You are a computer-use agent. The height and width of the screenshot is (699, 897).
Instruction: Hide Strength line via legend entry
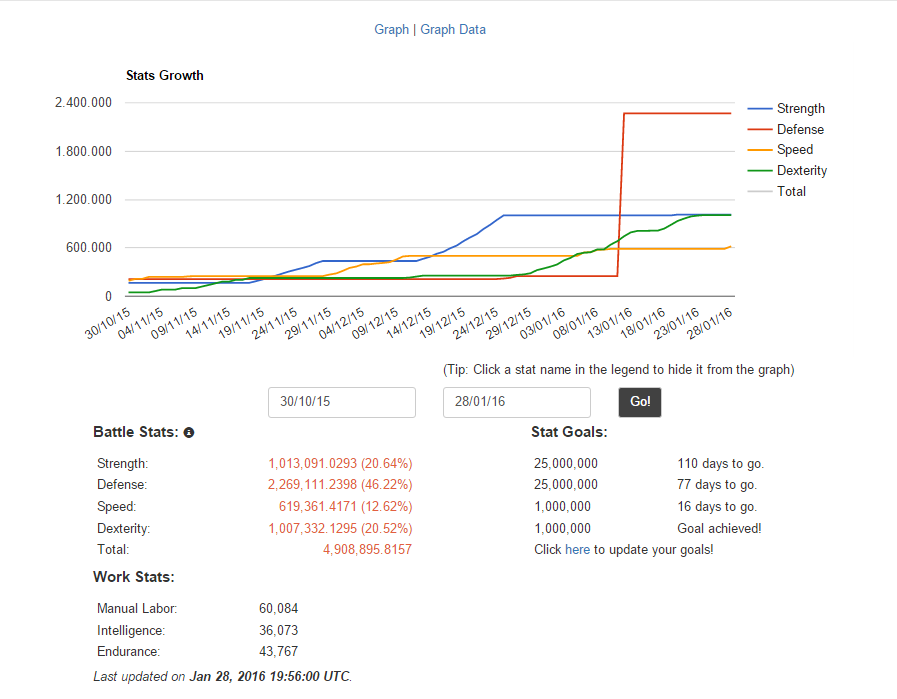pos(800,109)
